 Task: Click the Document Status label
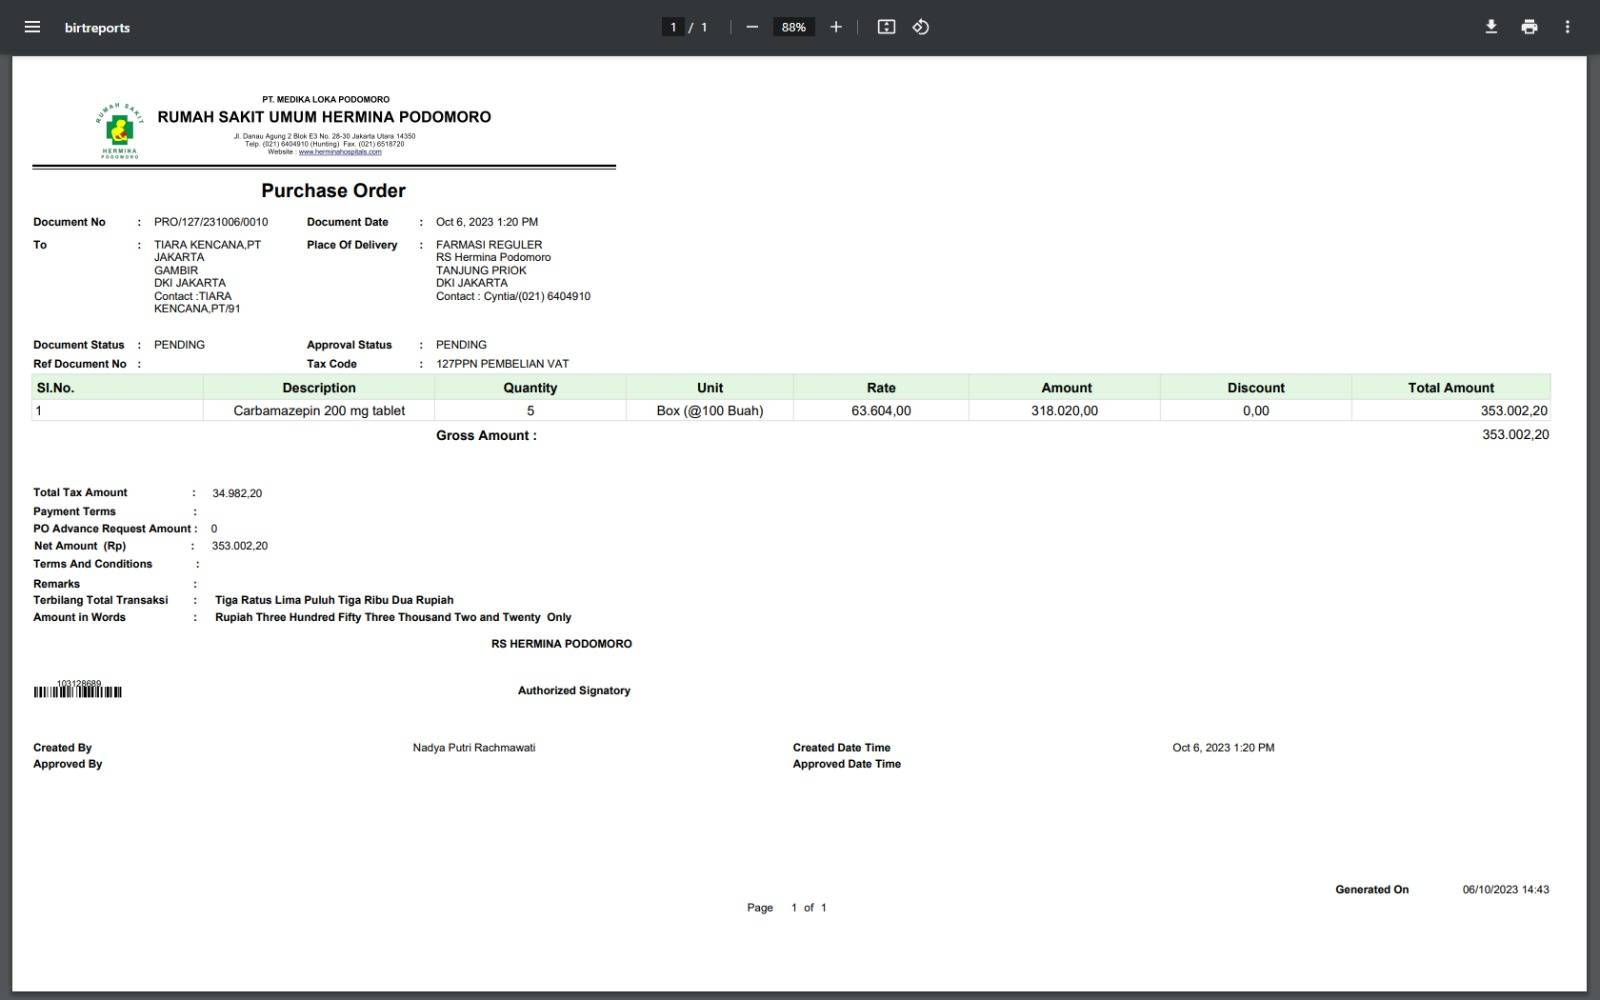click(79, 345)
